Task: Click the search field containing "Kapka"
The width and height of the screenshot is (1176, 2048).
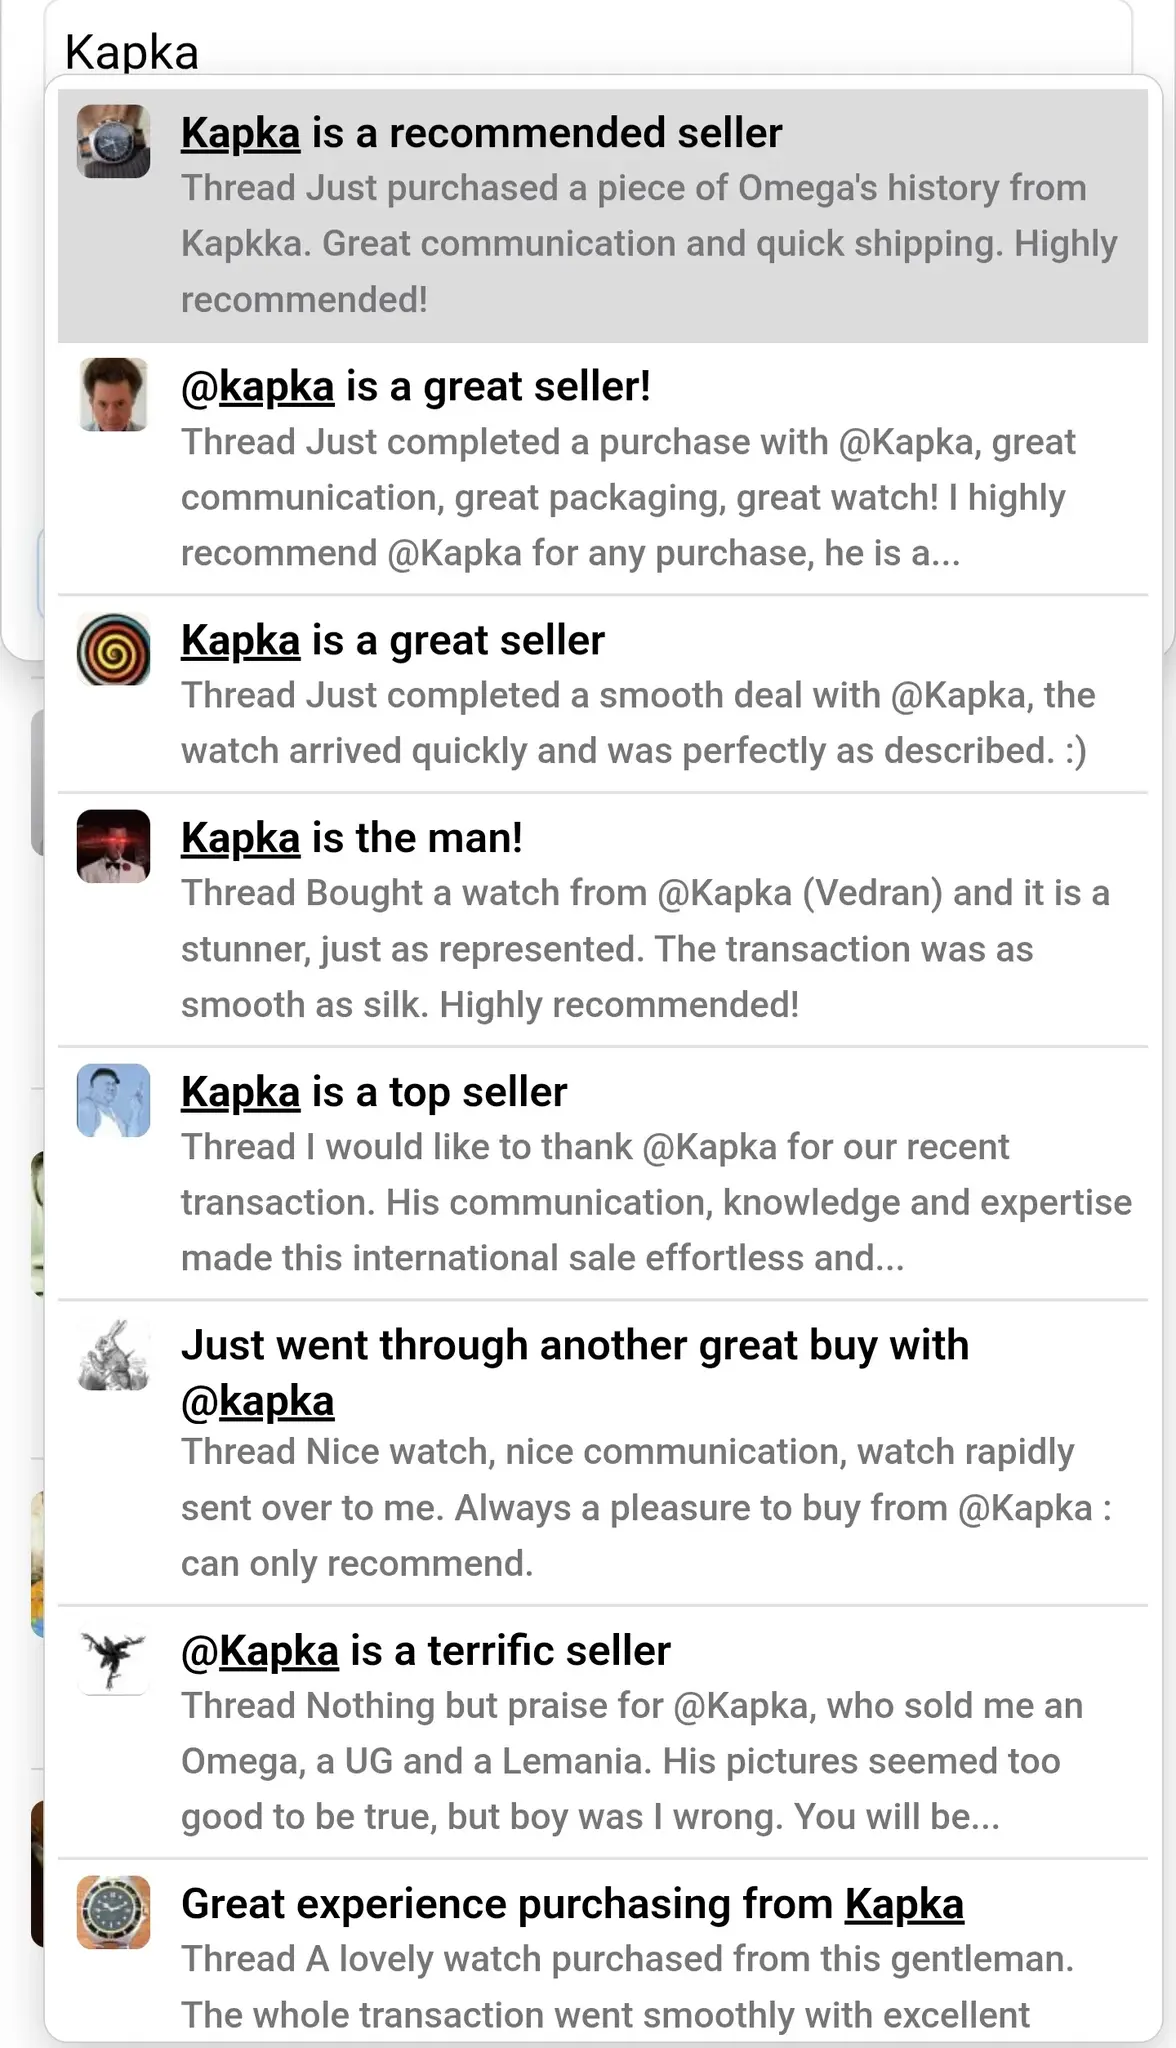Action: [400, 48]
